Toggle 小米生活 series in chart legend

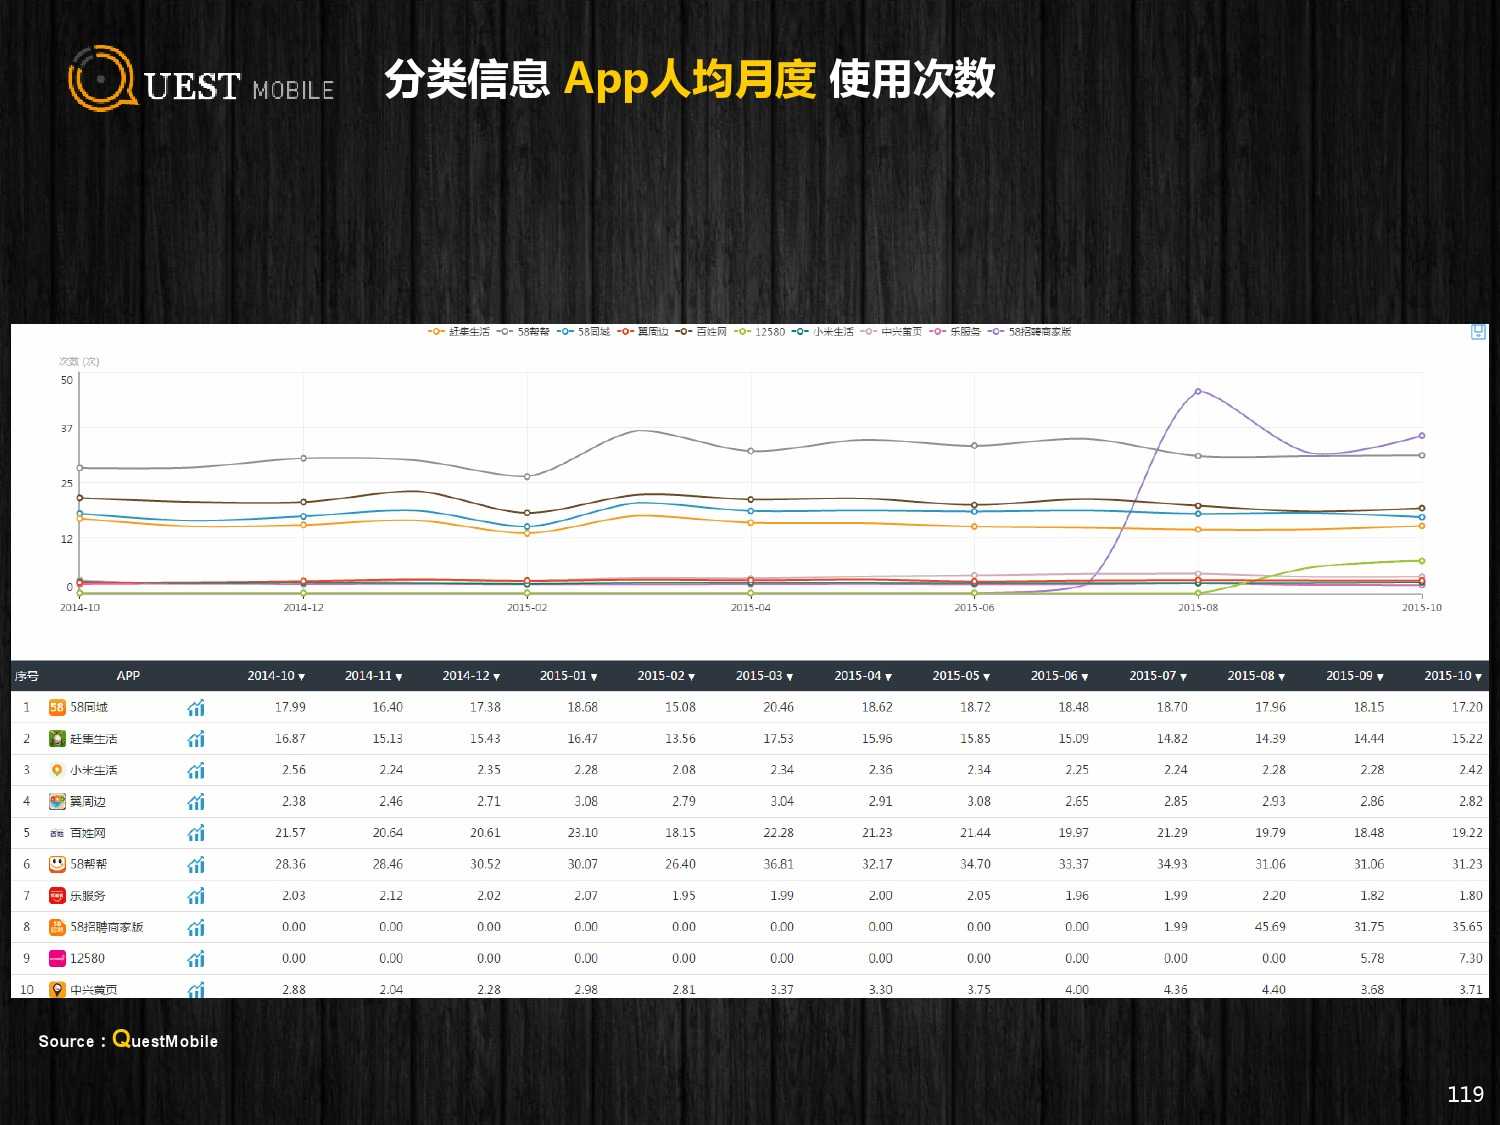coord(823,332)
